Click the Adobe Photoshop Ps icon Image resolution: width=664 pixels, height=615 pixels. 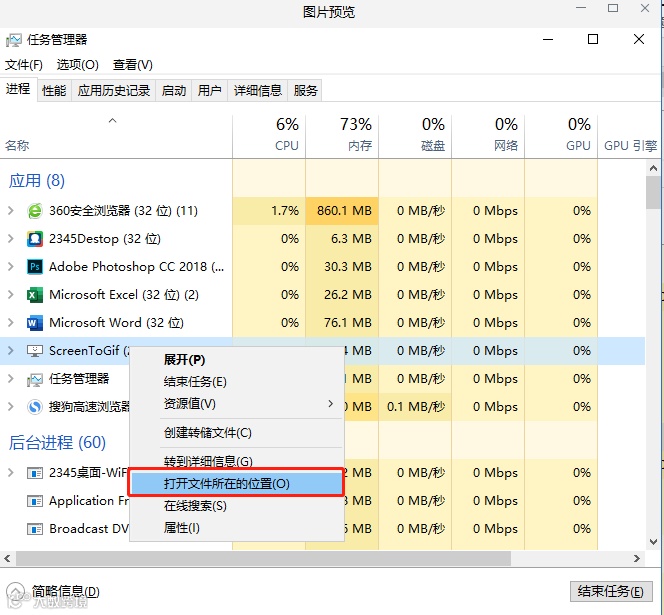pyautogui.click(x=35, y=267)
